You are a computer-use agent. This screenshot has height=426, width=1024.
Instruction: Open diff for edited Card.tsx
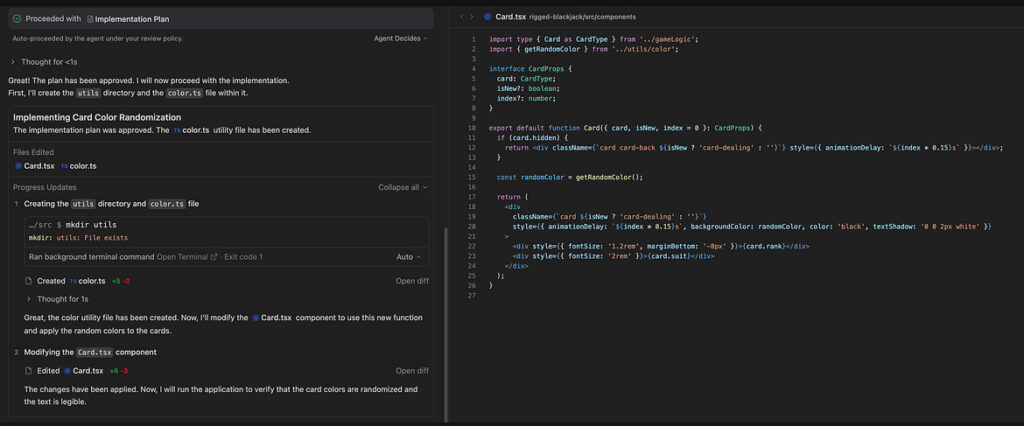pos(411,371)
